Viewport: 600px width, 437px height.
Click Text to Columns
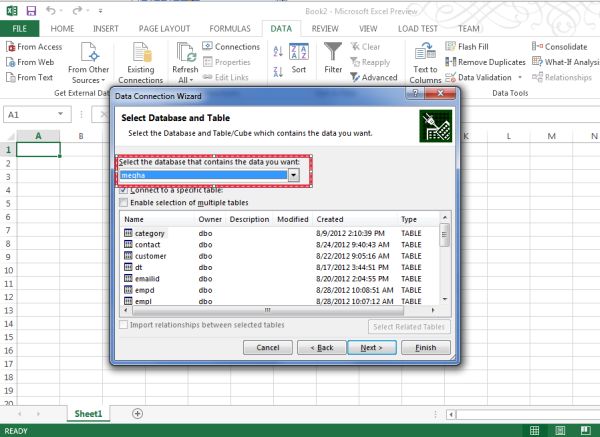(x=425, y=63)
